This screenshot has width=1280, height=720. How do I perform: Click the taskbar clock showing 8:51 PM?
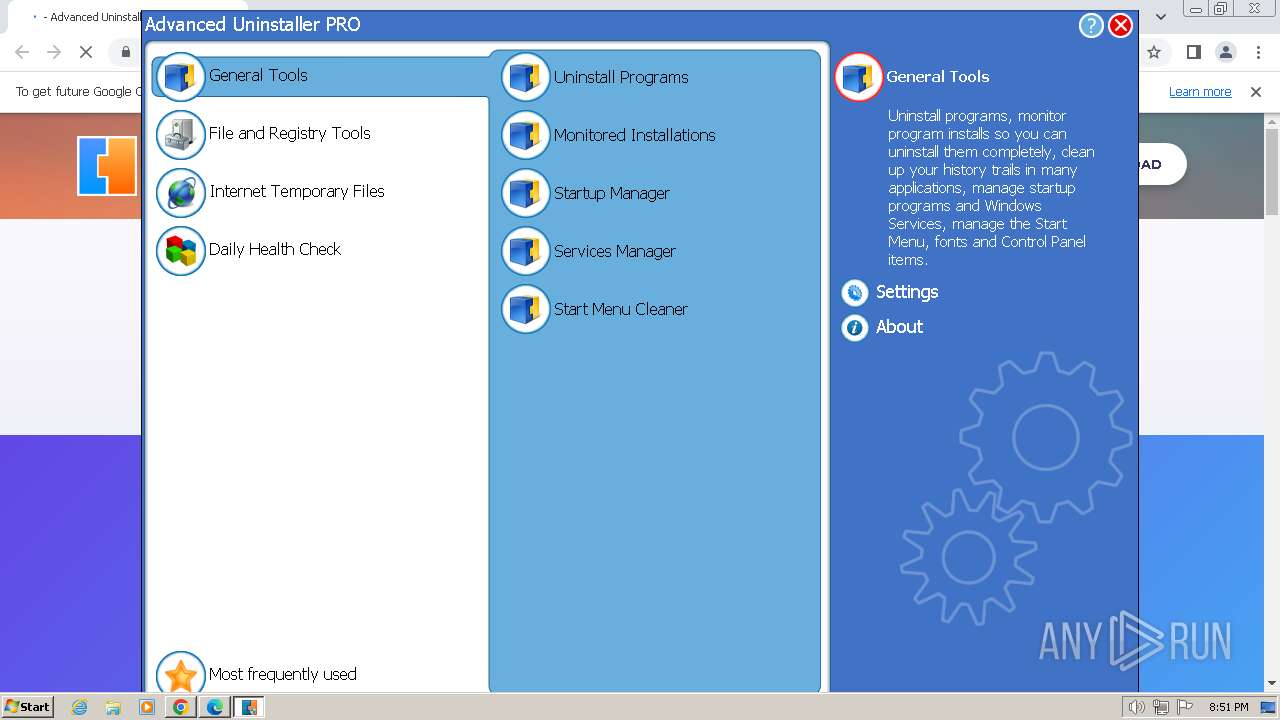pos(1228,707)
